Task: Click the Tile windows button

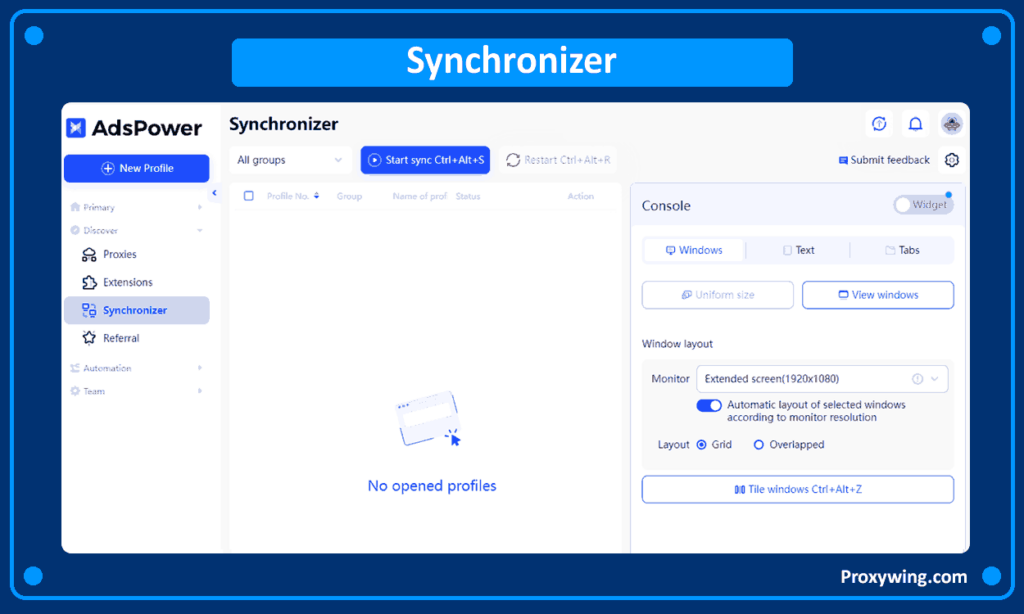Action: coord(797,489)
